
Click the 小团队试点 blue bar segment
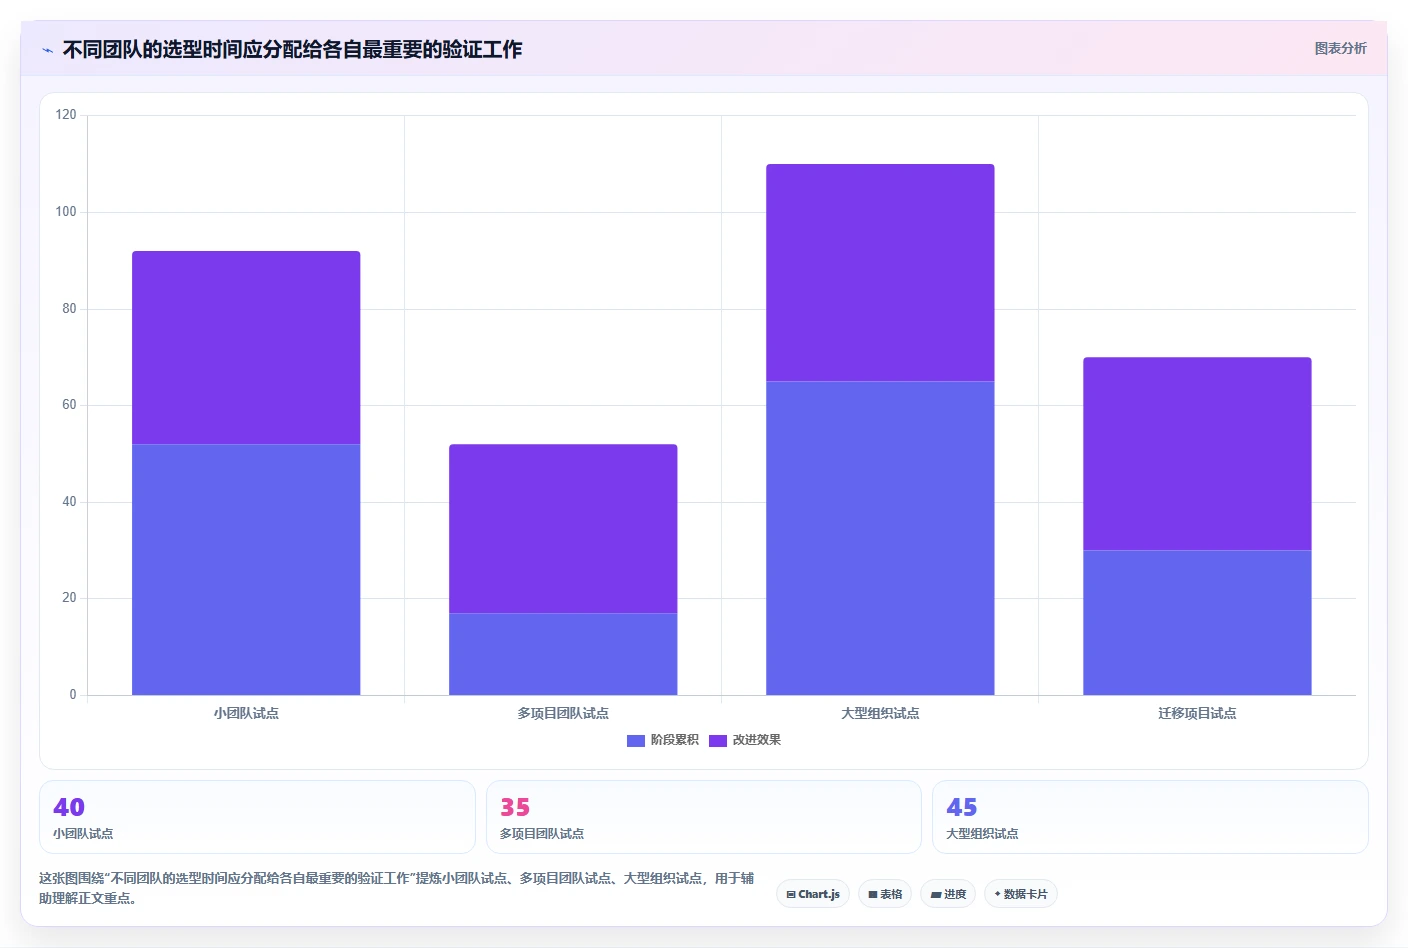(x=246, y=569)
